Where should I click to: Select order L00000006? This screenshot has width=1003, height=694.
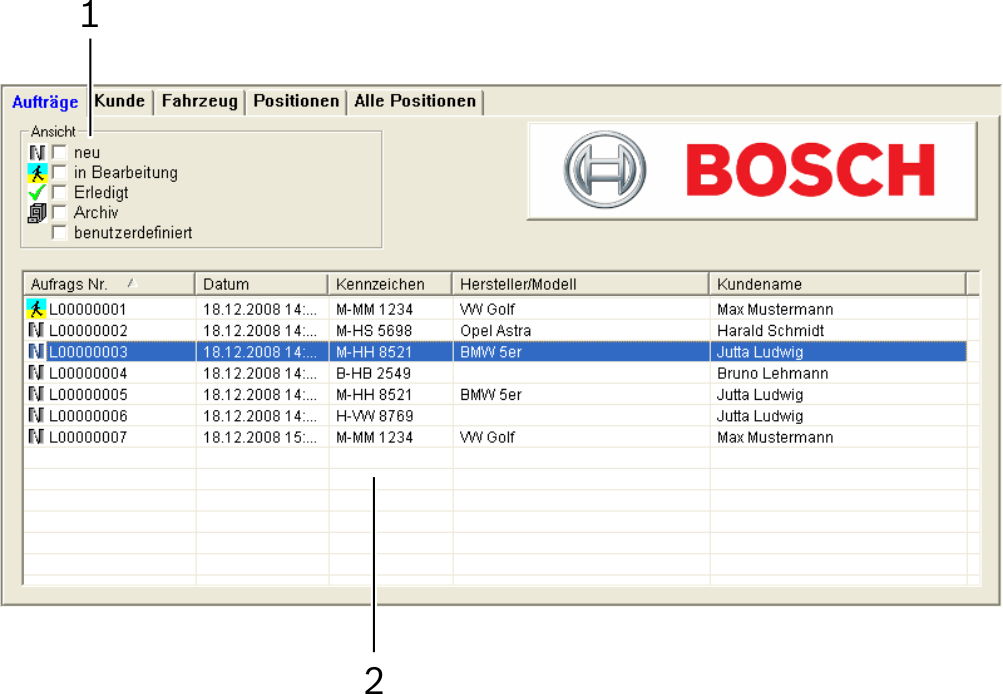tap(495, 415)
